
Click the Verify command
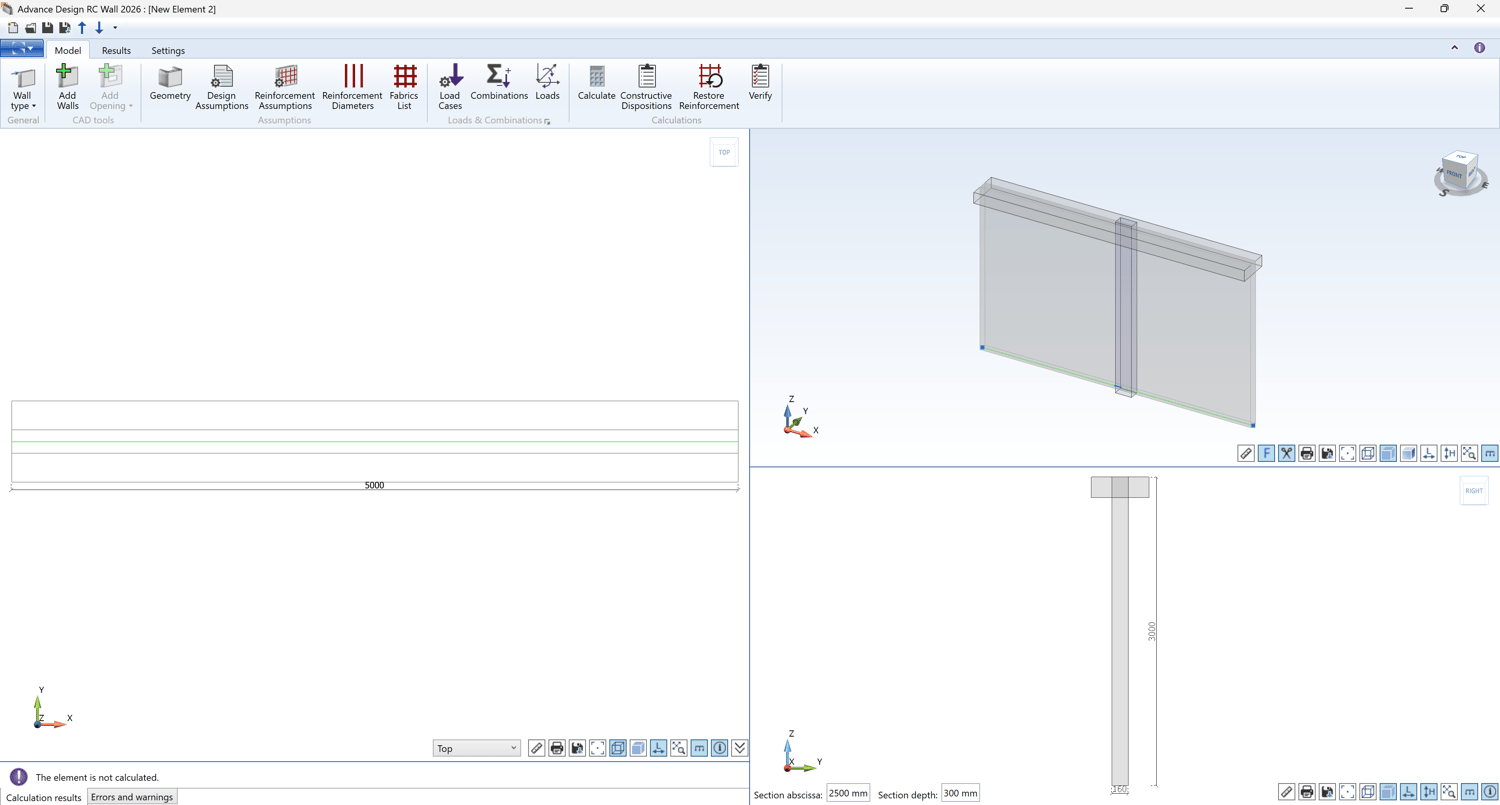click(x=760, y=84)
